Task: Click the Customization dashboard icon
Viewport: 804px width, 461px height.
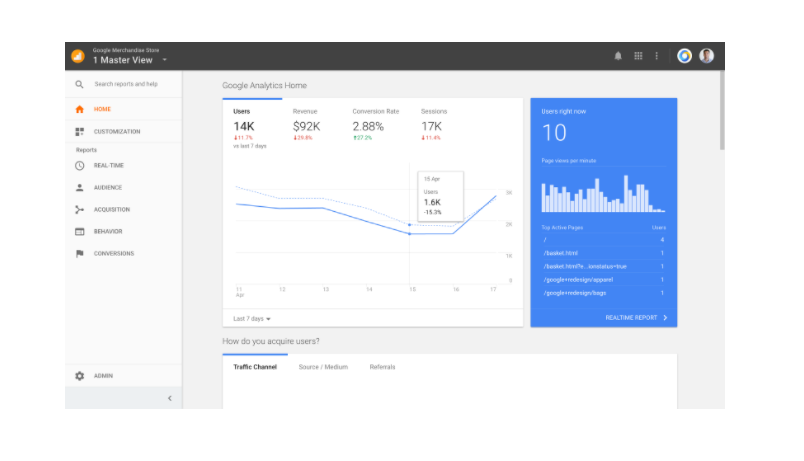Action: pos(79,132)
